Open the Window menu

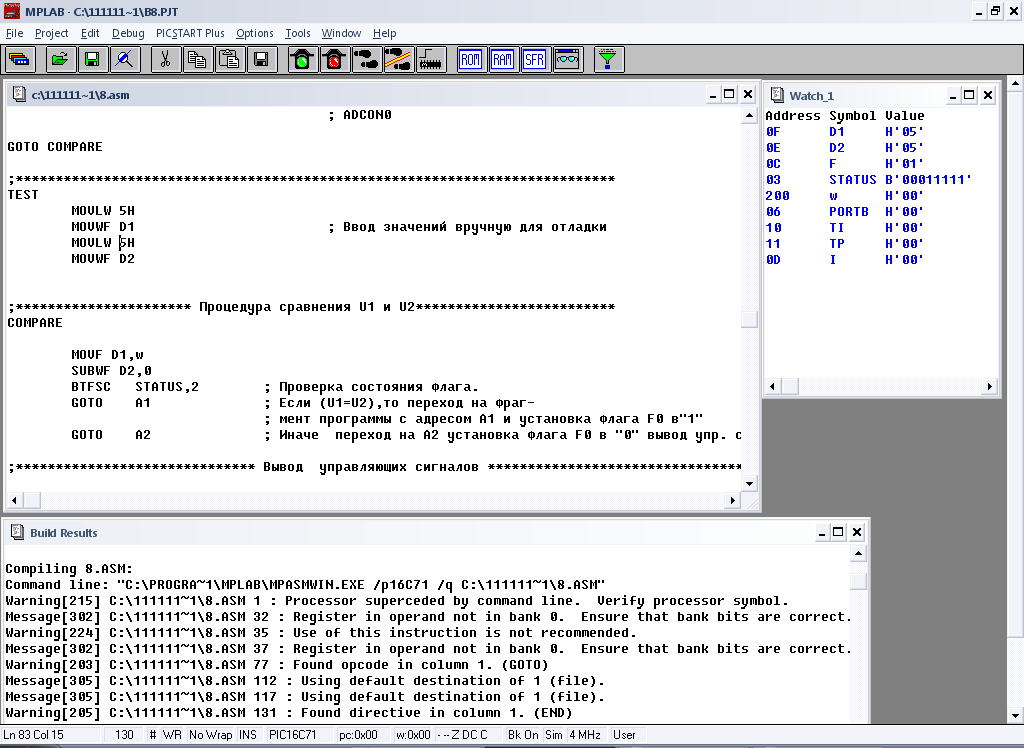click(341, 33)
